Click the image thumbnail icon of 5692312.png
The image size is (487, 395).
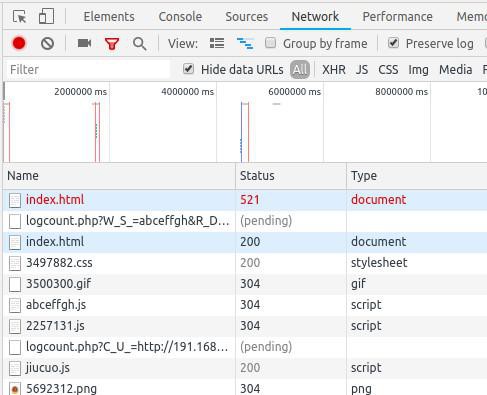point(15,389)
